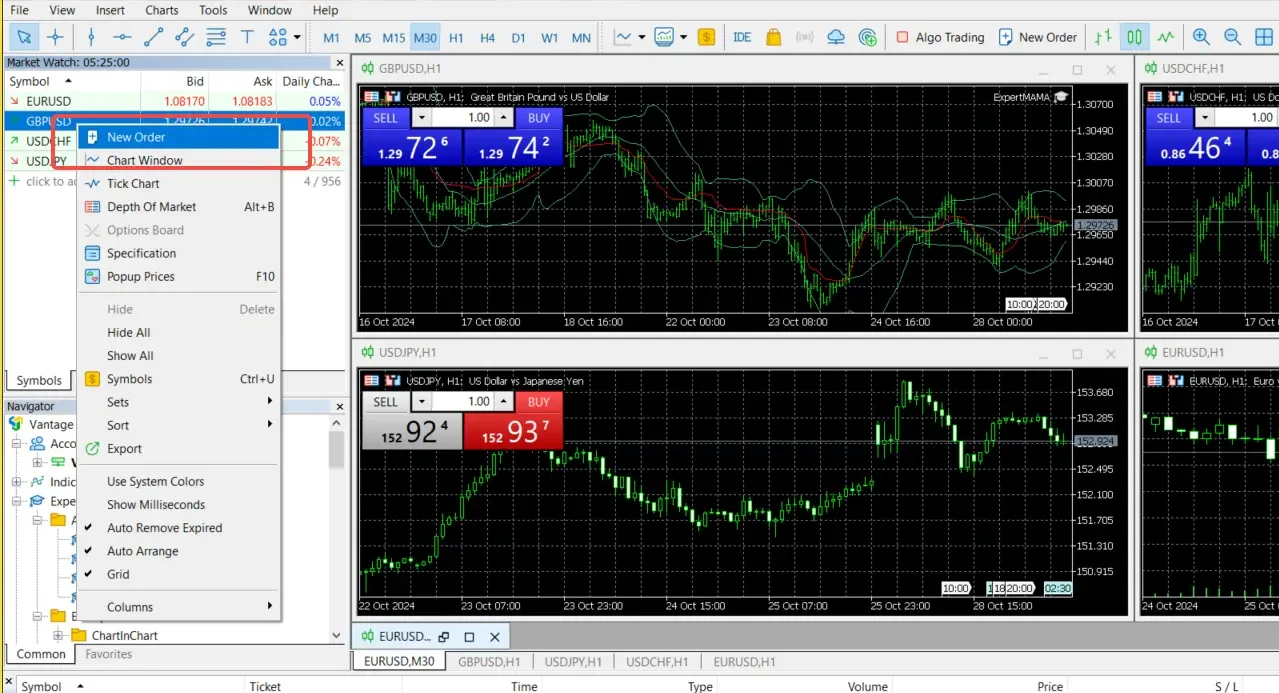
Task: Open the GBPUSD volume dropdown arrow
Action: tap(421, 118)
